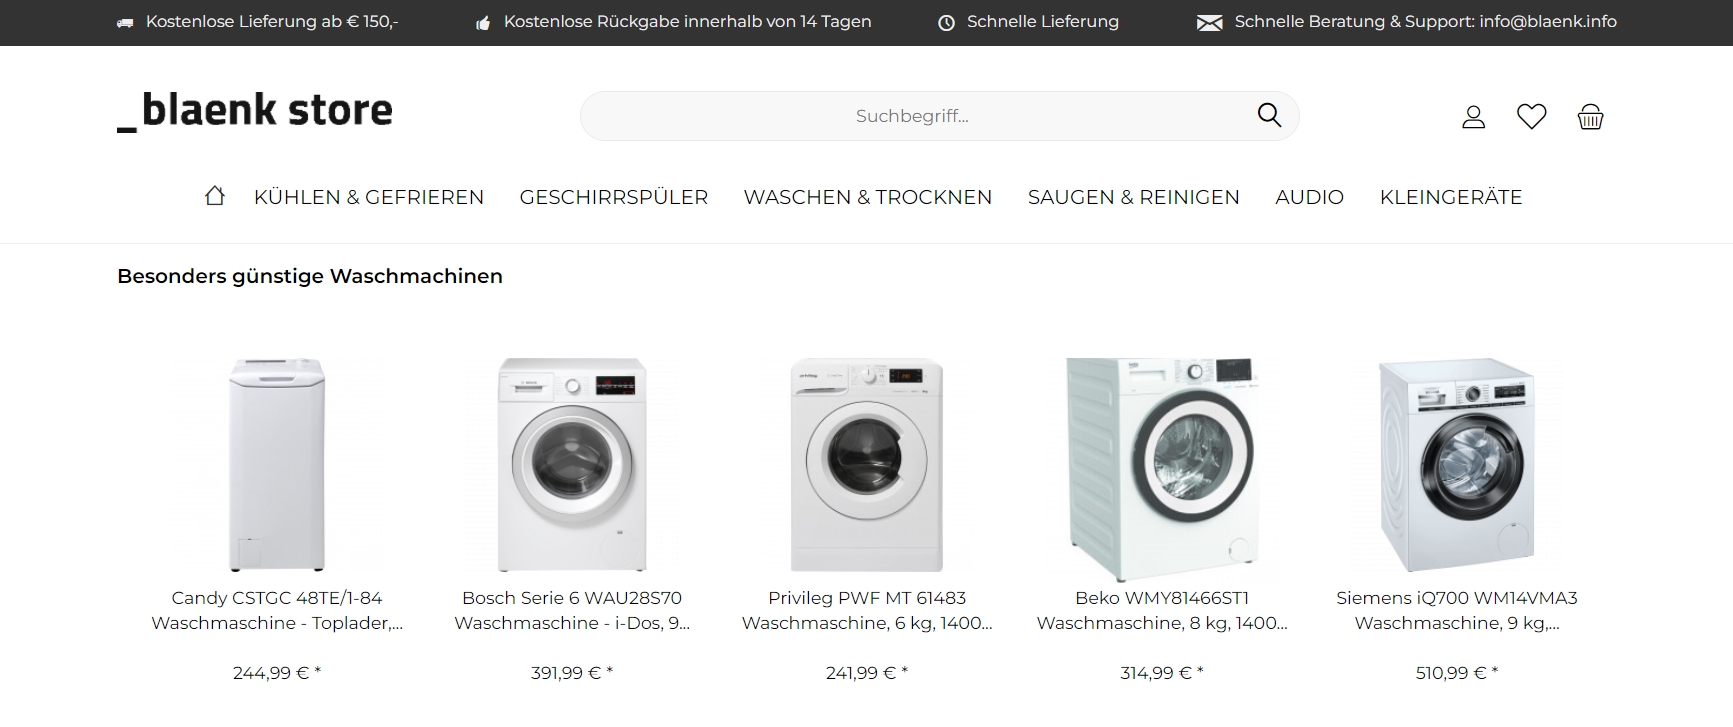Click the envelope support icon
The image size is (1733, 727).
(x=1209, y=22)
